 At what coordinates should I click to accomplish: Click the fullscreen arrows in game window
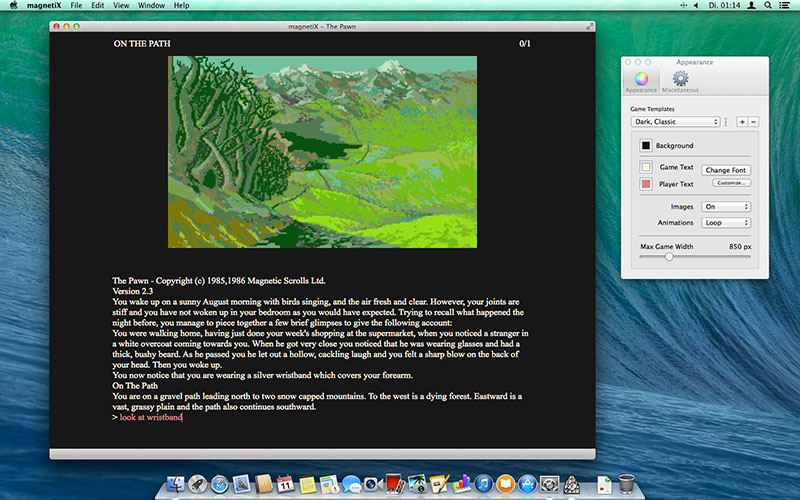(x=588, y=25)
